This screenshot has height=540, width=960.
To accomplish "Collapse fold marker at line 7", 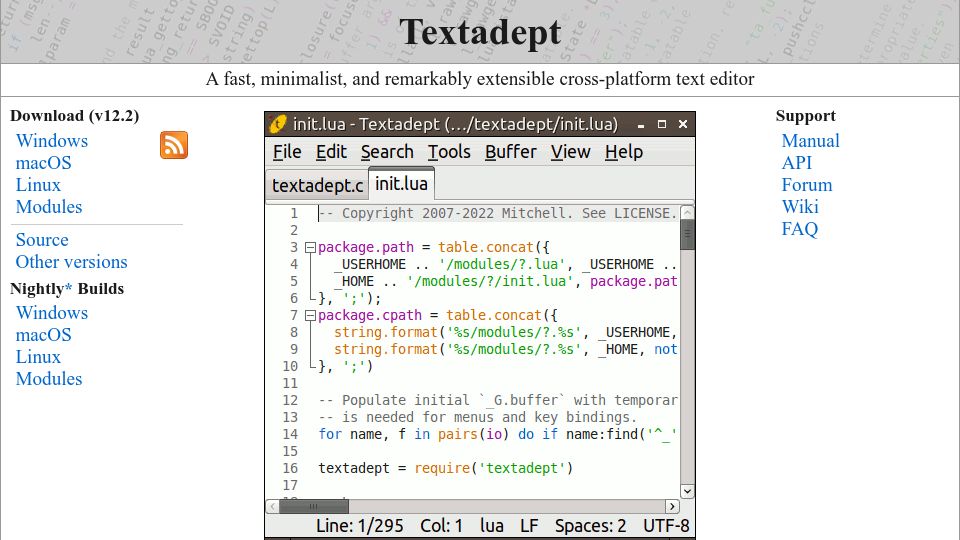I will (x=310, y=316).
